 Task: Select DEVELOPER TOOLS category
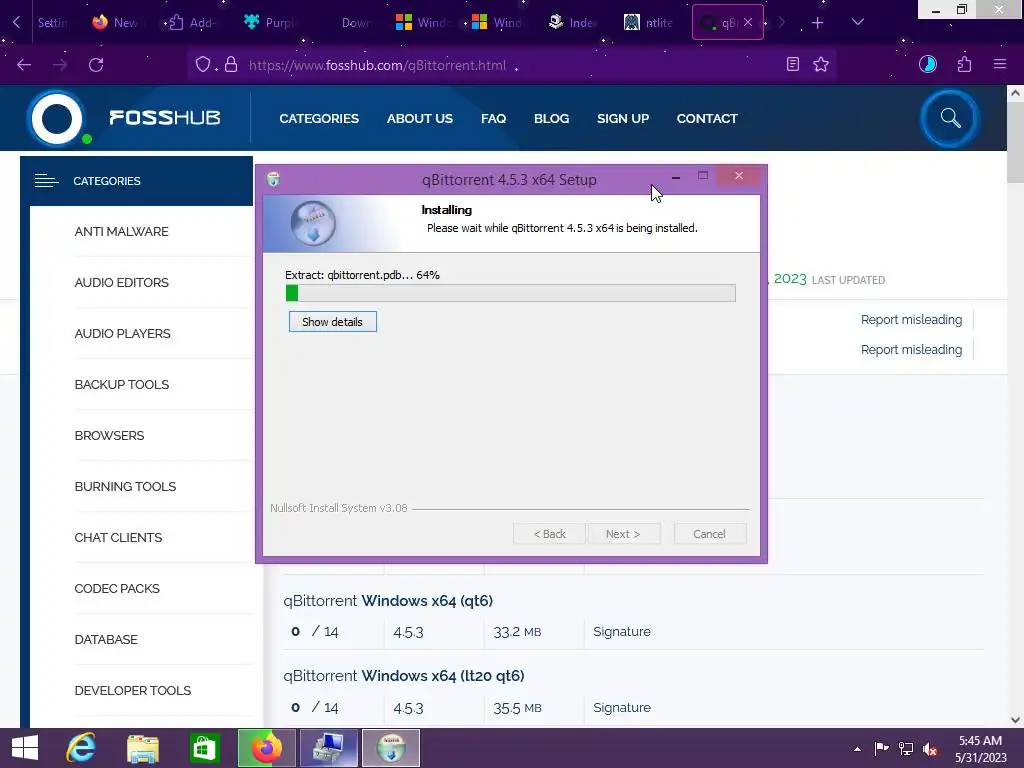pyautogui.click(x=133, y=690)
